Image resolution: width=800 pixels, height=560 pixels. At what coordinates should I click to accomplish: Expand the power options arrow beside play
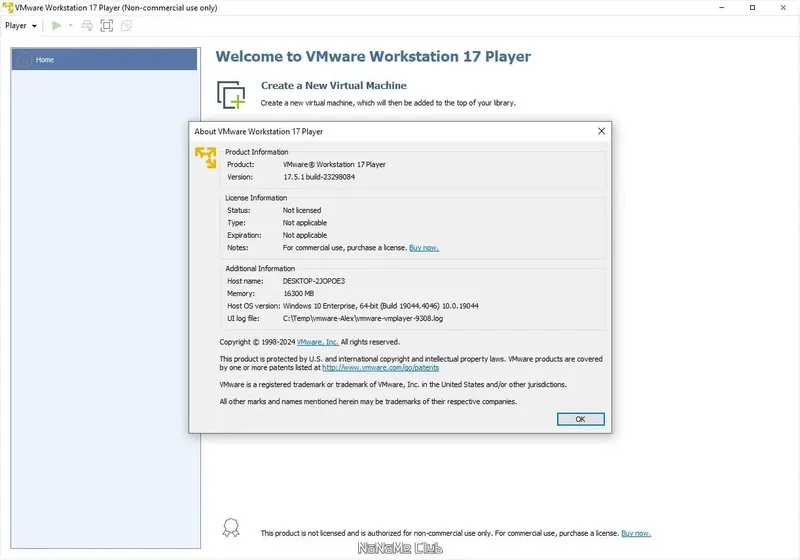click(x=70, y=26)
